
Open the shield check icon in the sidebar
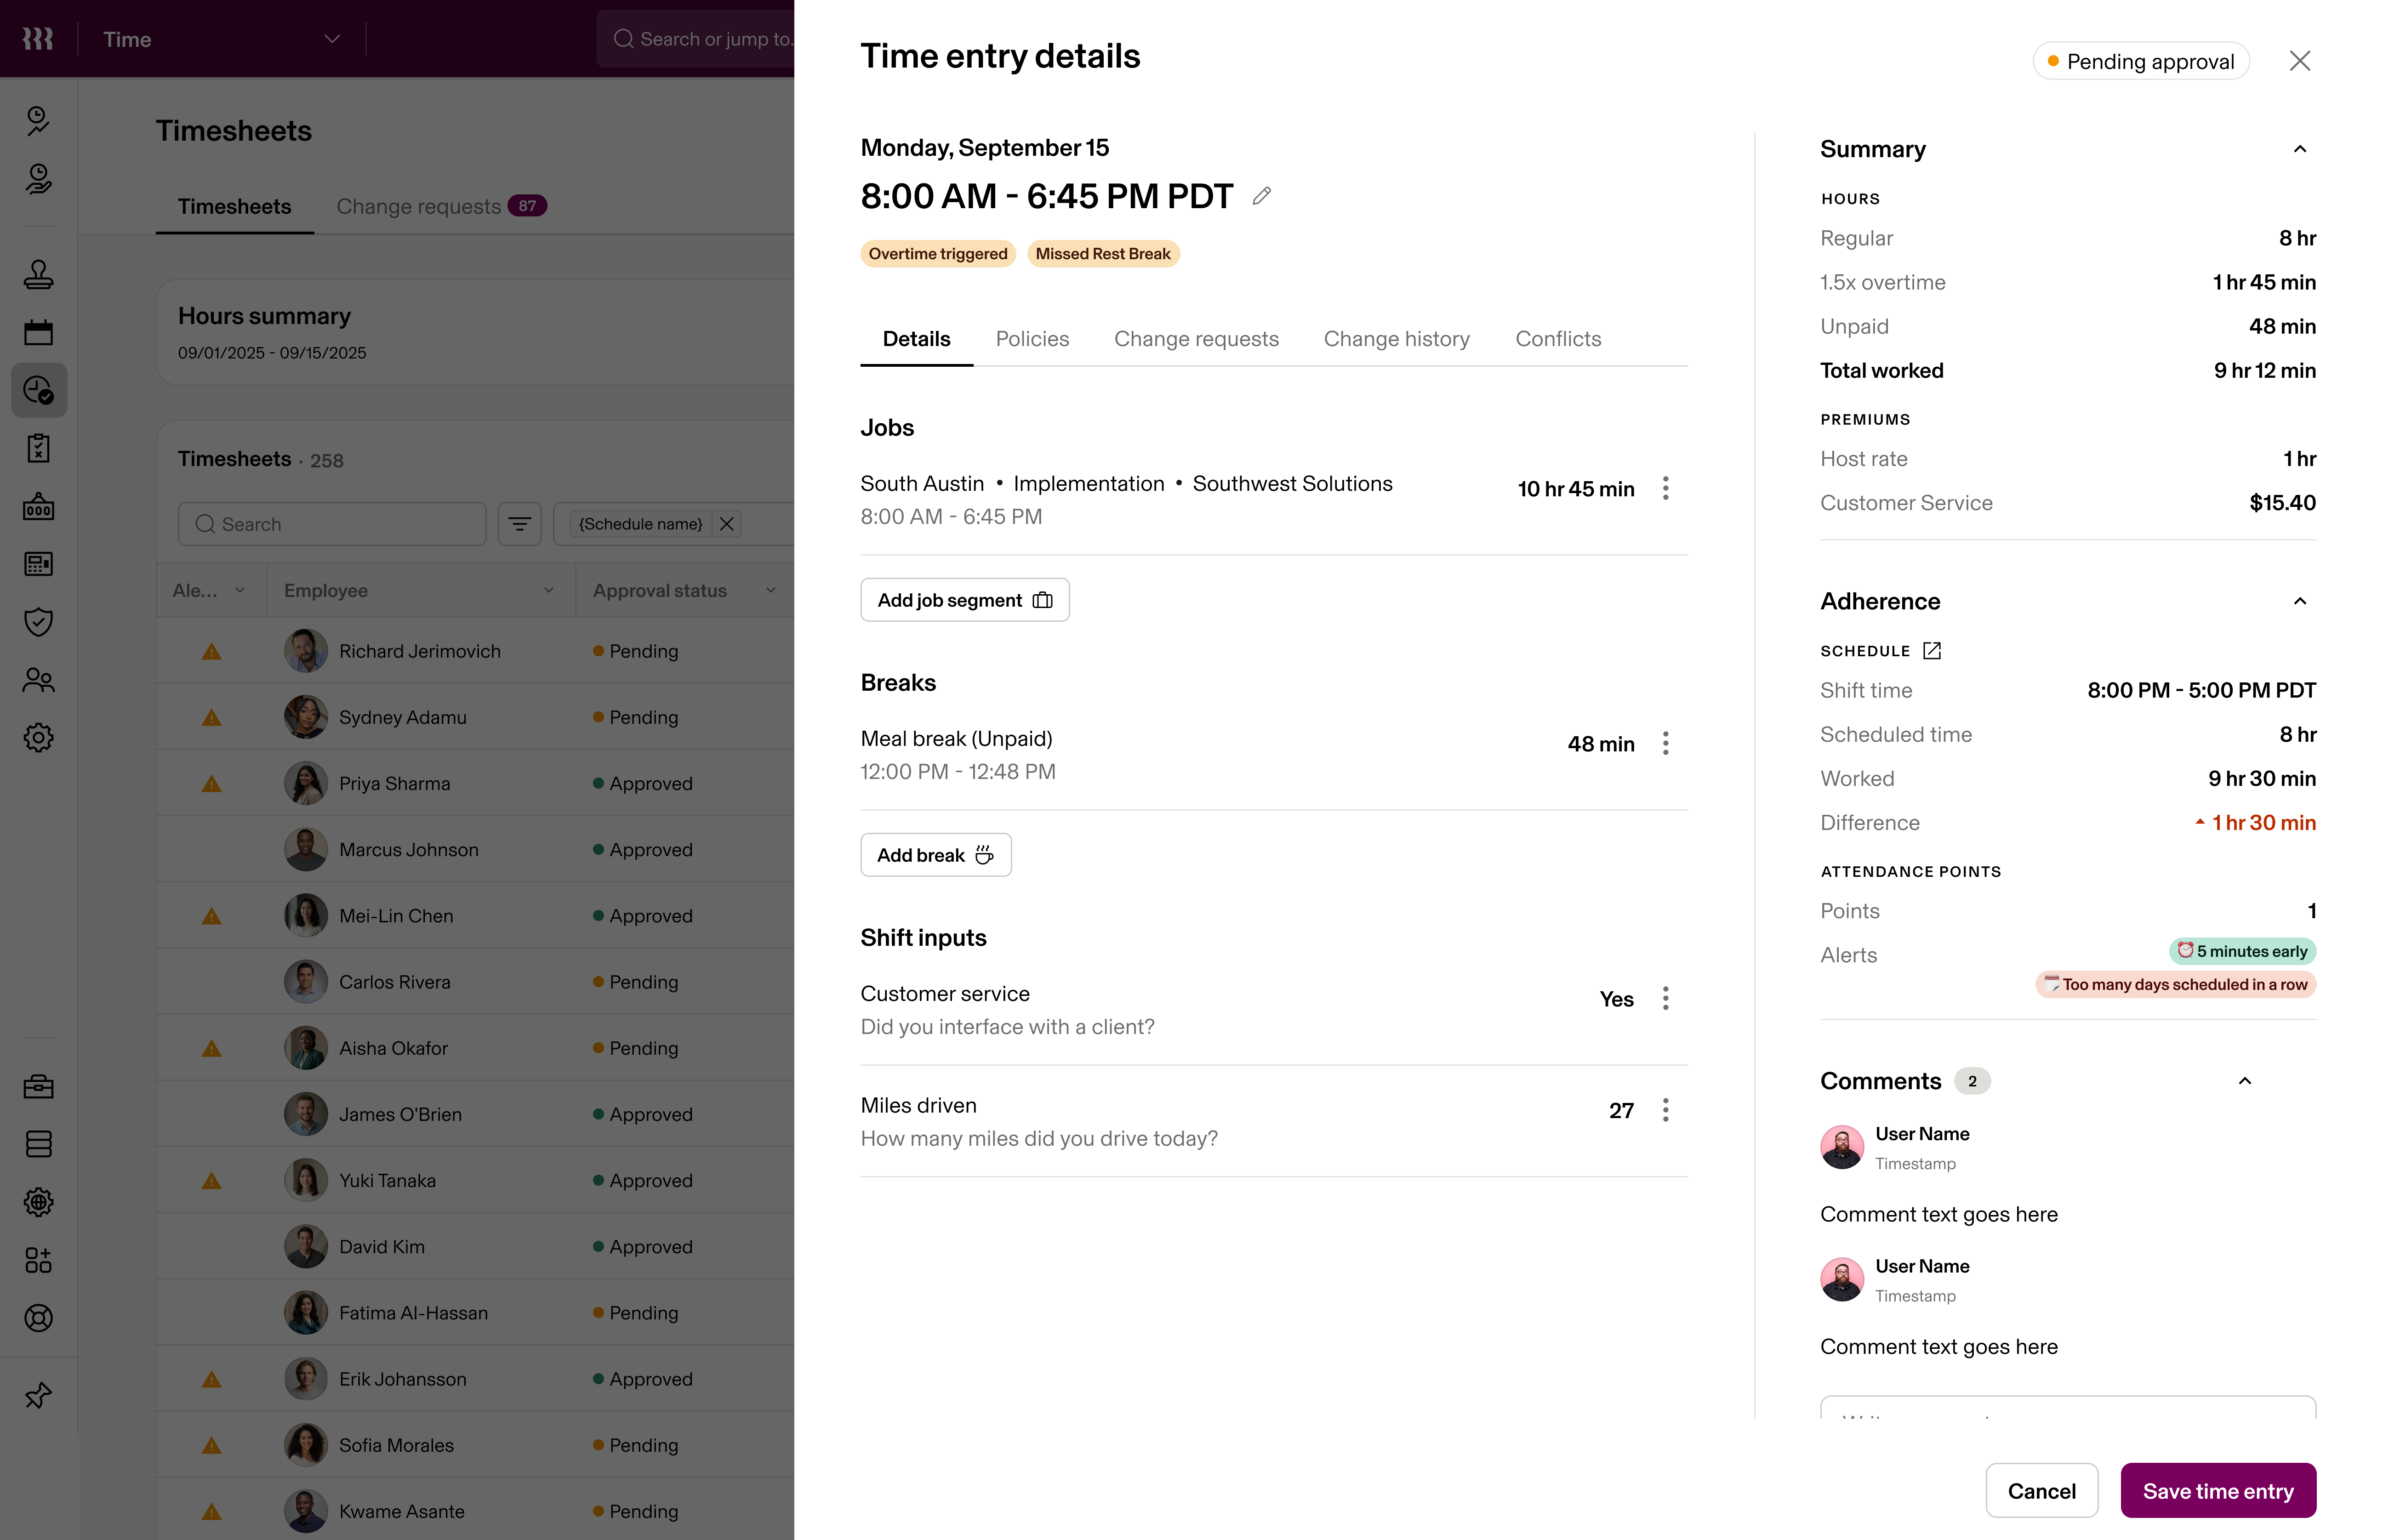pos(38,622)
